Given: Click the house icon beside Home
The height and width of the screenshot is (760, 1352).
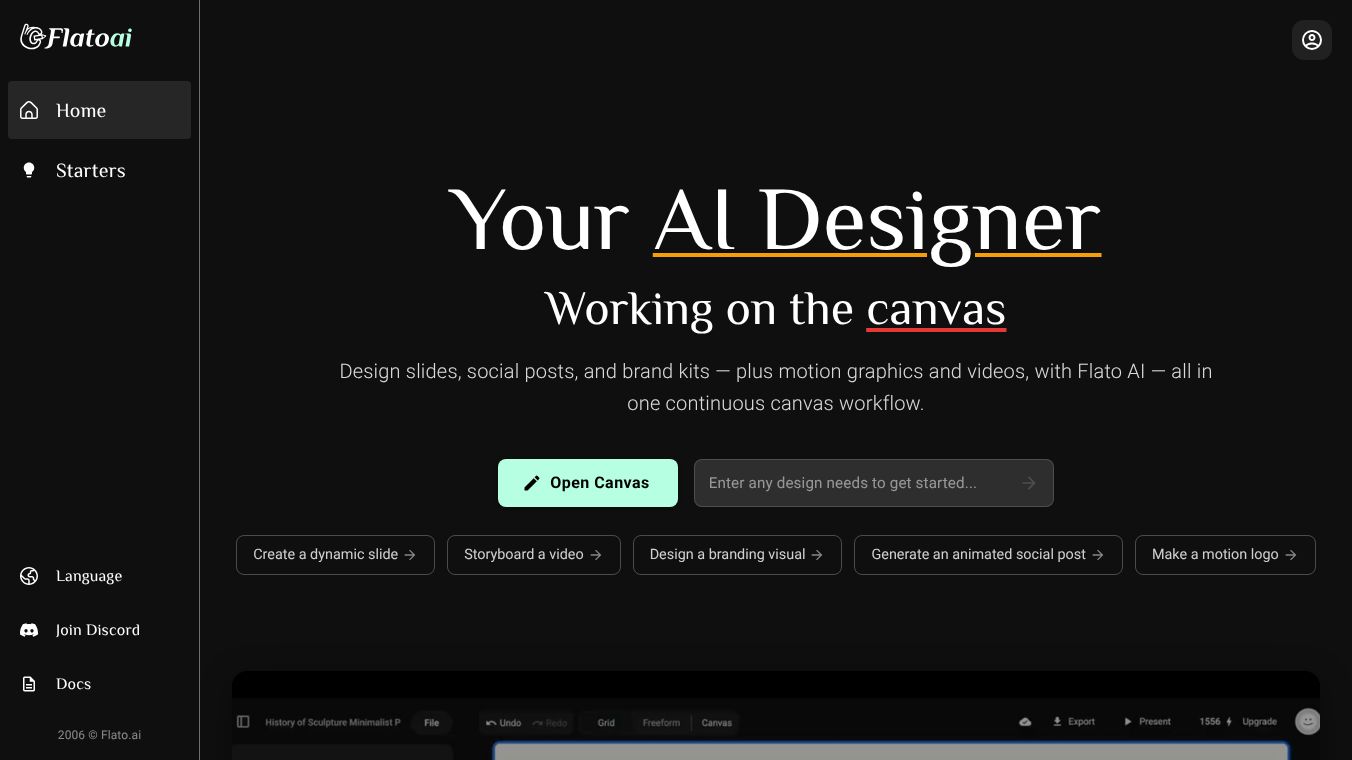Looking at the screenshot, I should click(x=29, y=110).
